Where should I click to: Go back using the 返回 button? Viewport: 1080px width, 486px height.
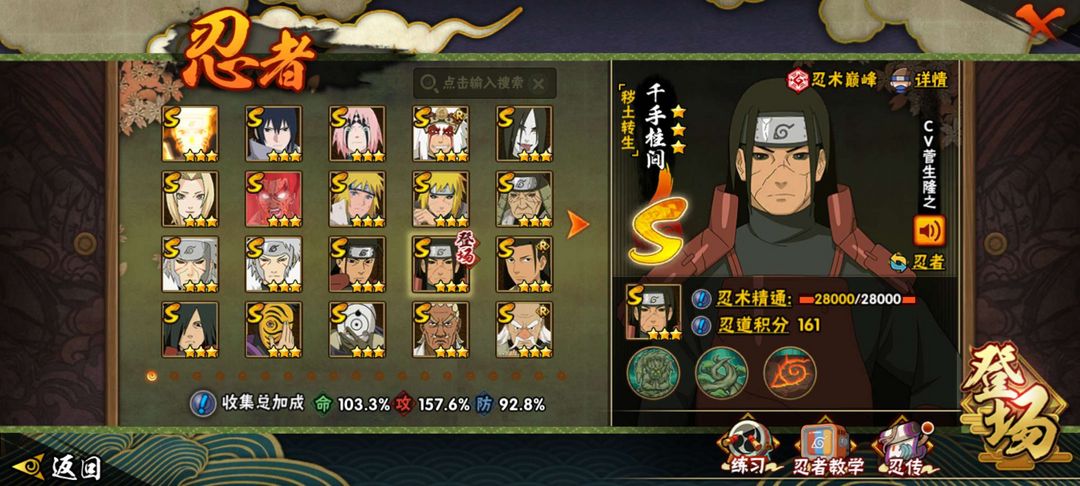pos(57,468)
